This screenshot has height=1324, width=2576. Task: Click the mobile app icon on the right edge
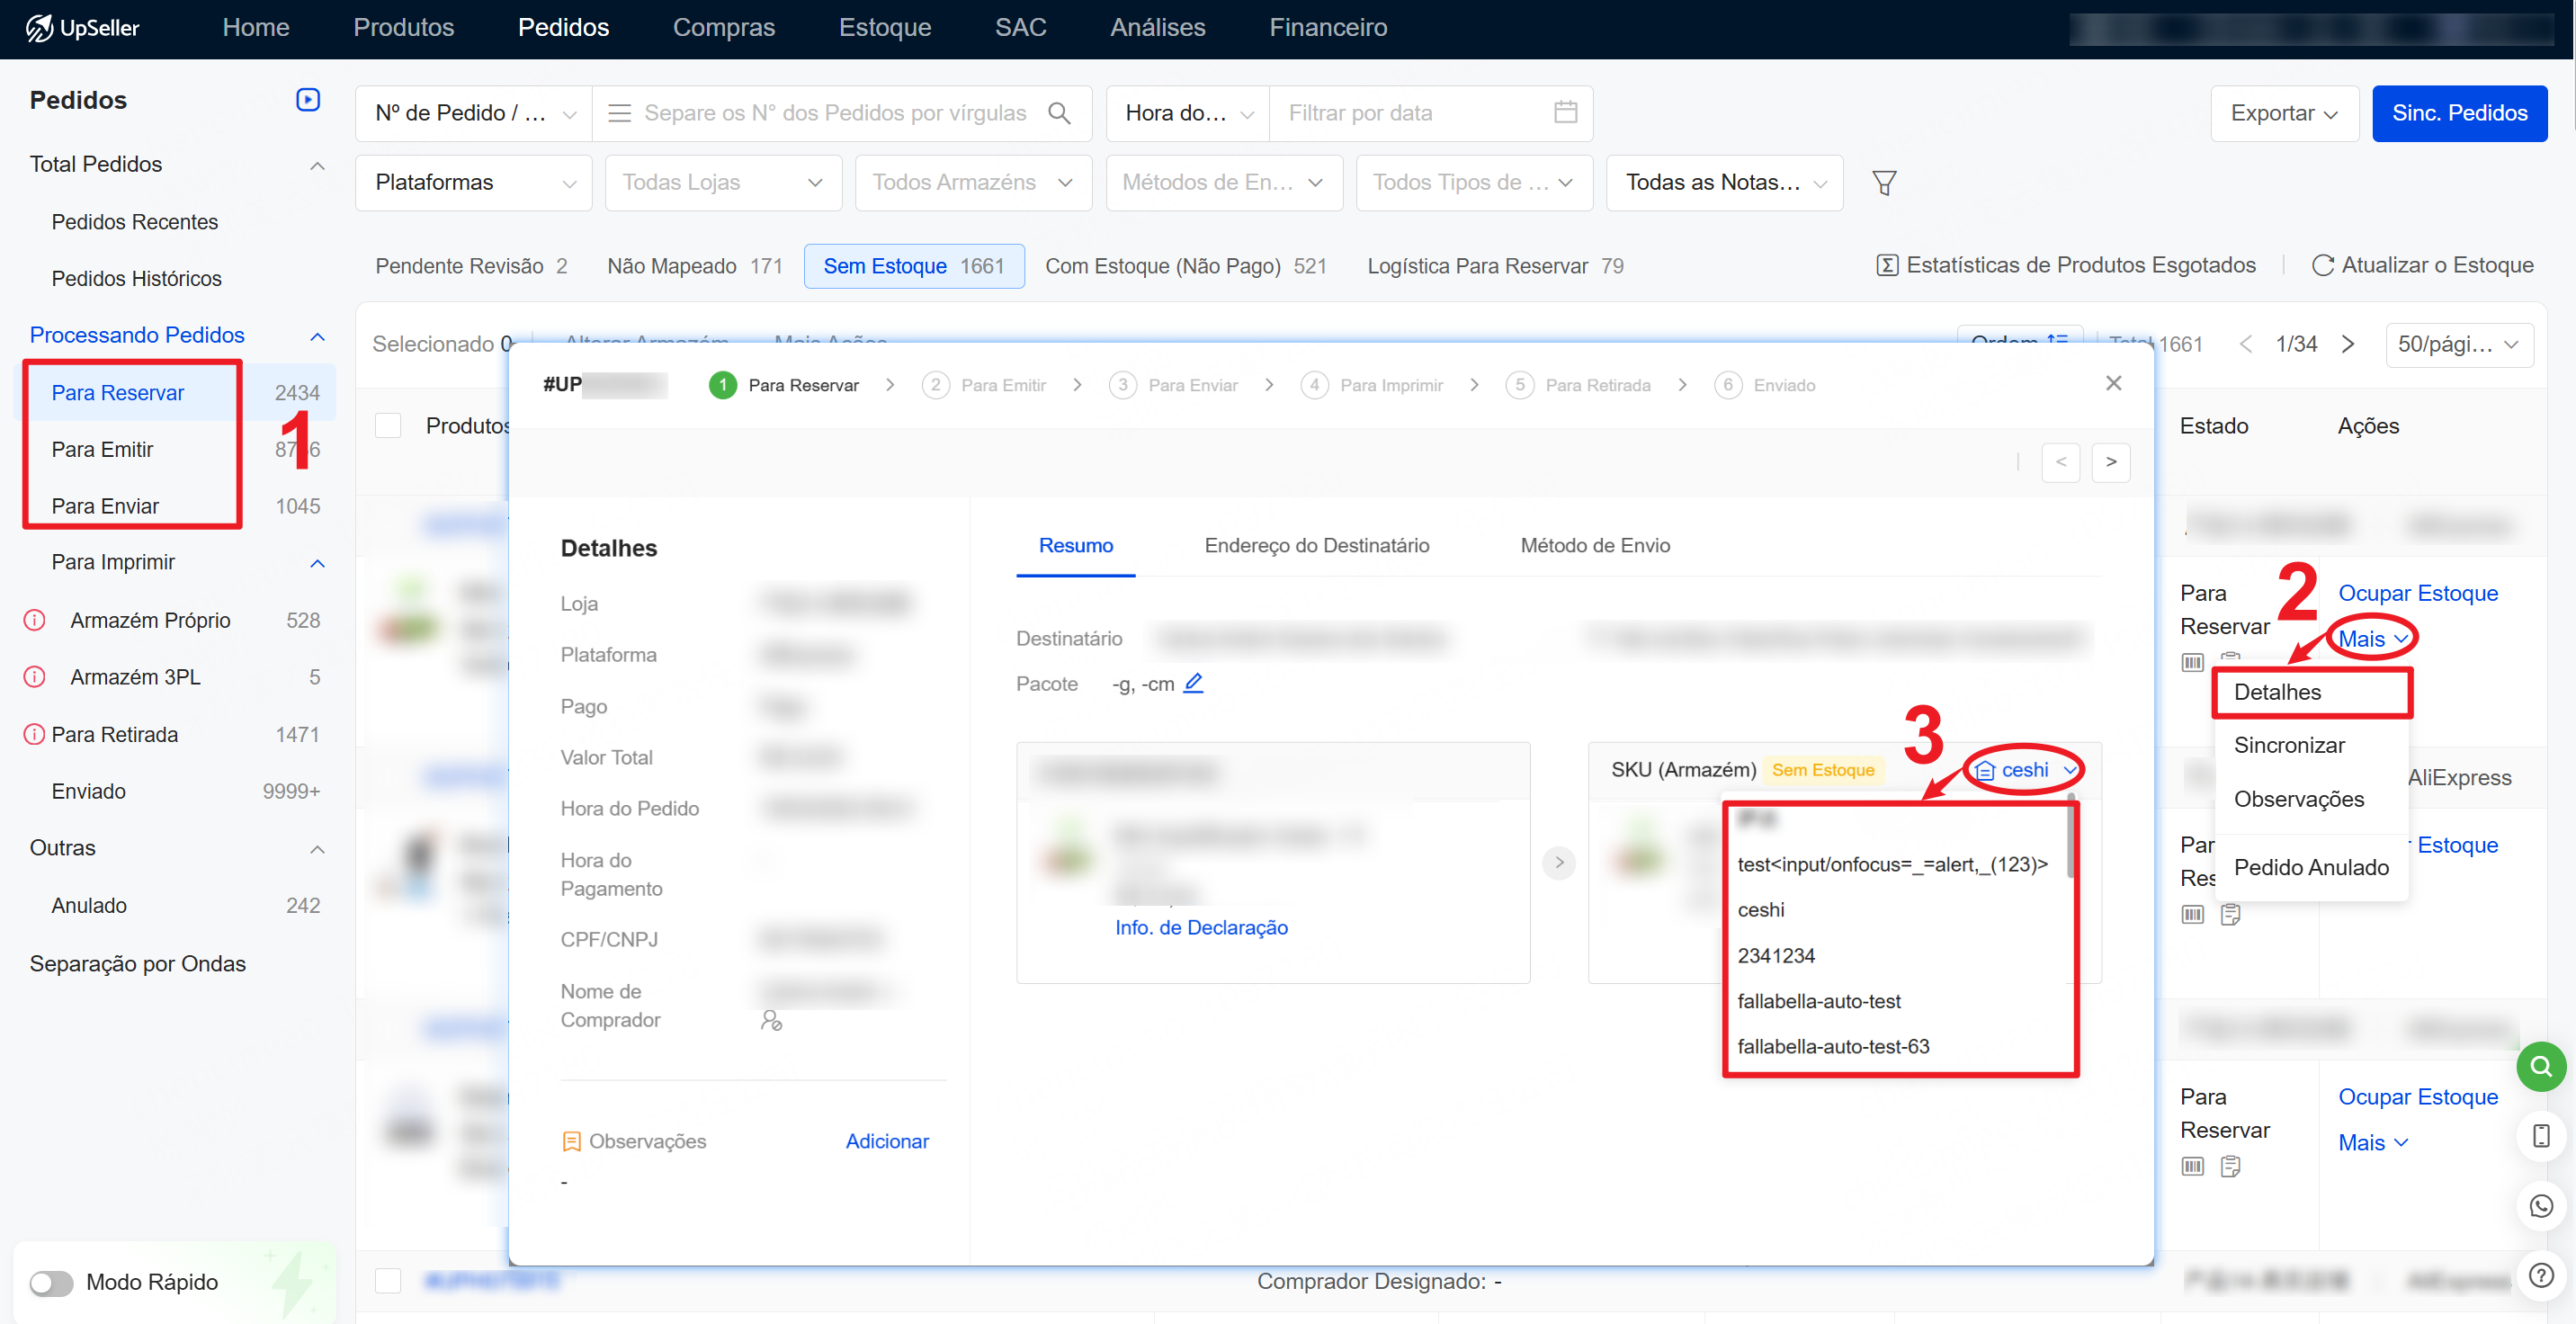coord(2541,1135)
